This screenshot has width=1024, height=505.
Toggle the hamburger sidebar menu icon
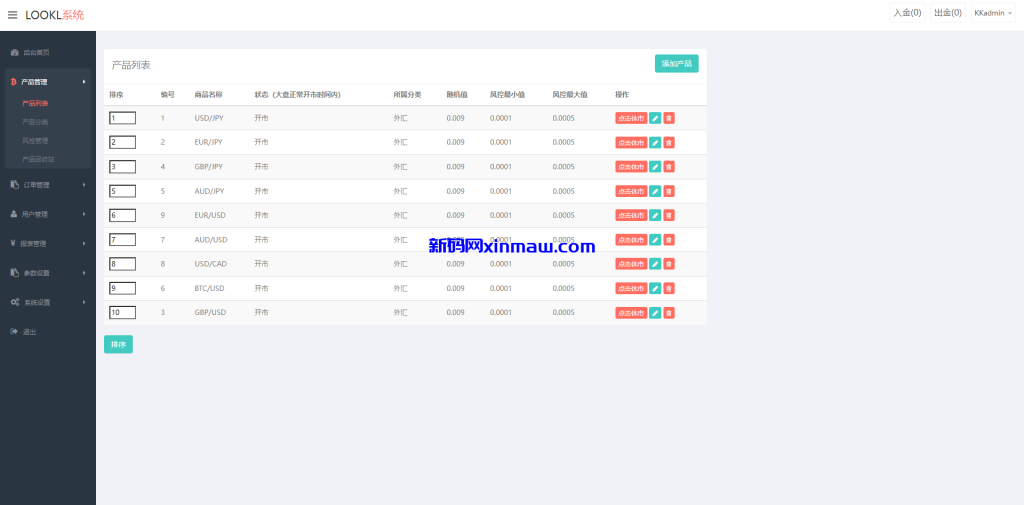[x=12, y=15]
